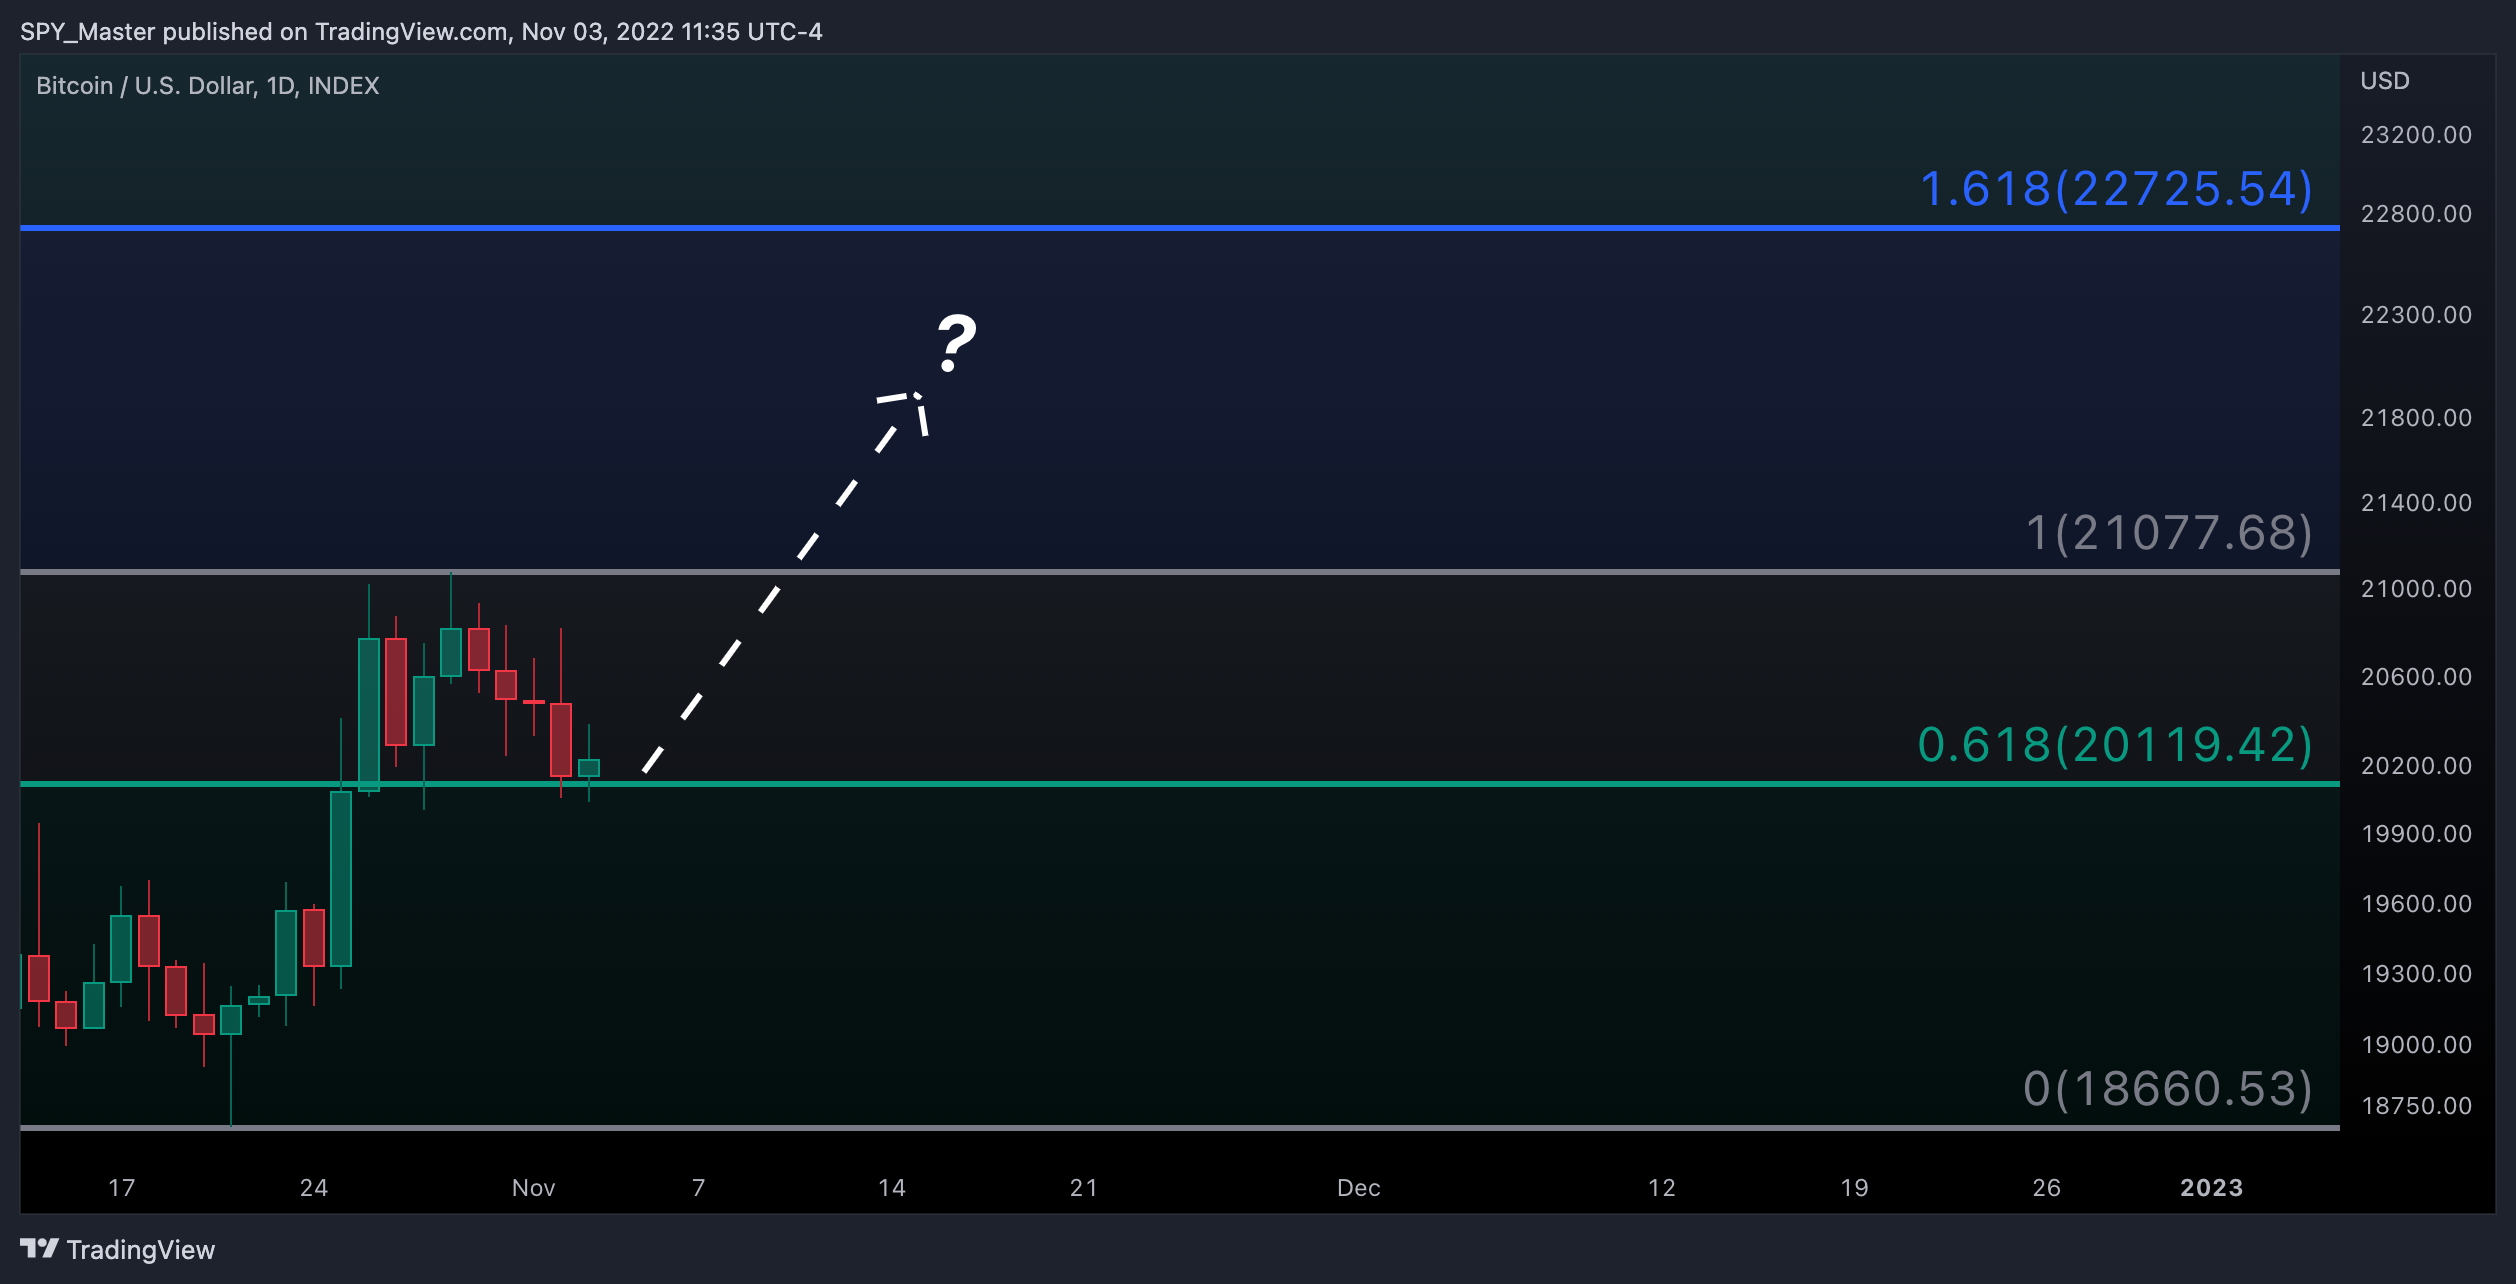
Task: Click the 18750.00 price axis value
Action: (2416, 1106)
